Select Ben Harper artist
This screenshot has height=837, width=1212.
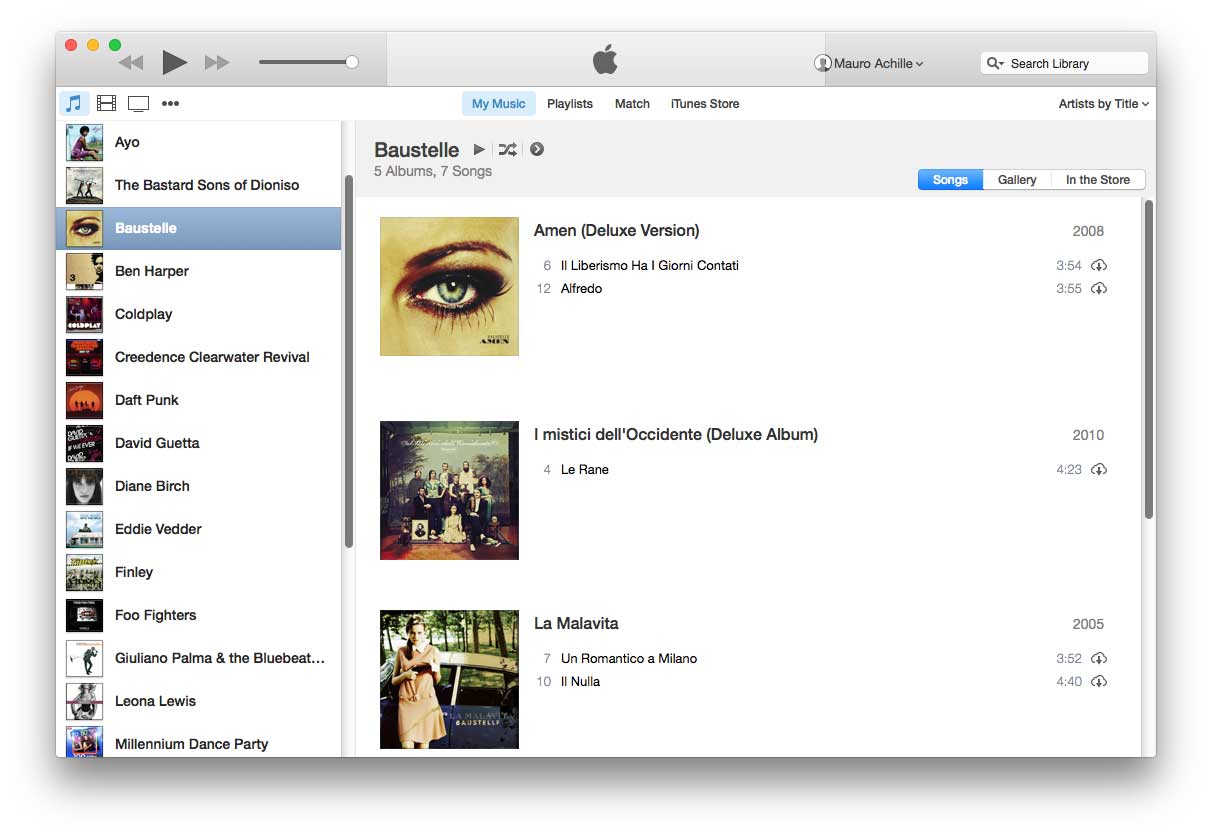[x=198, y=271]
